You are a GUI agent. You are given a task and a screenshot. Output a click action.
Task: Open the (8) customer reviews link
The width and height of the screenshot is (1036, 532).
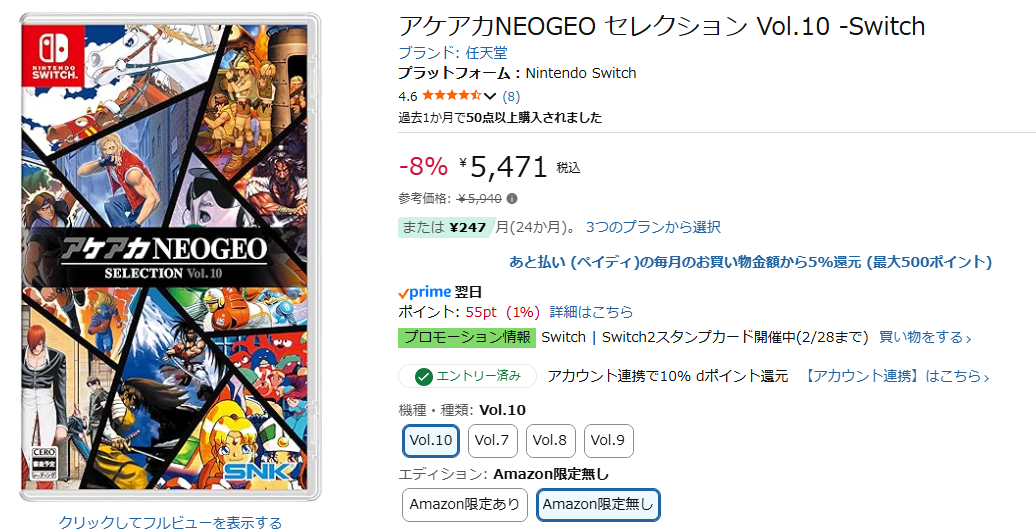tap(511, 96)
